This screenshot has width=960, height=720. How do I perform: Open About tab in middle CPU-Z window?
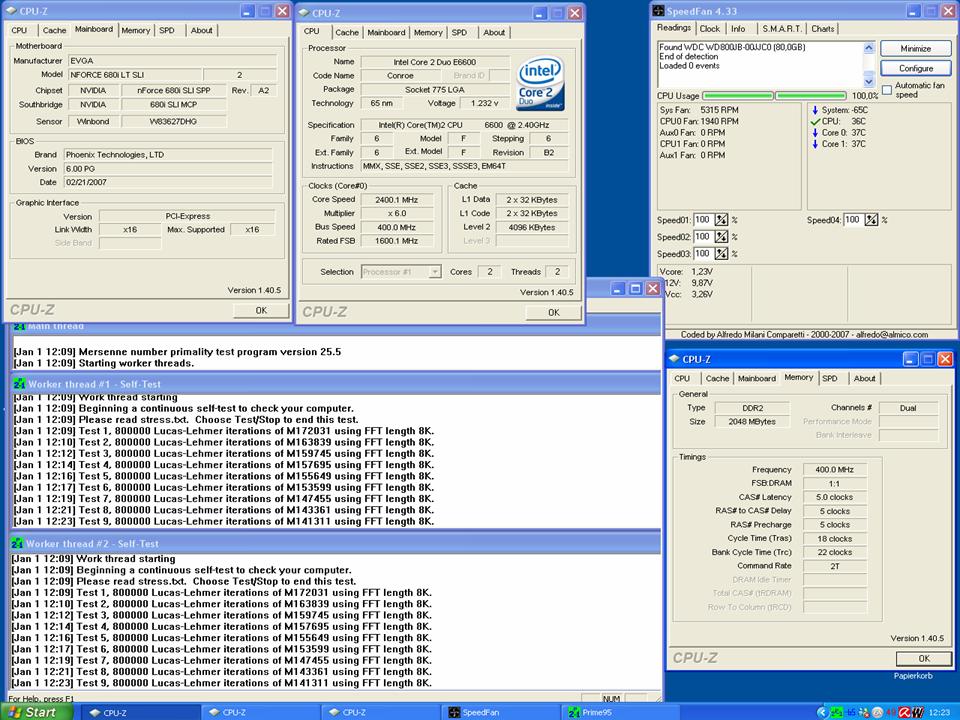pos(494,32)
